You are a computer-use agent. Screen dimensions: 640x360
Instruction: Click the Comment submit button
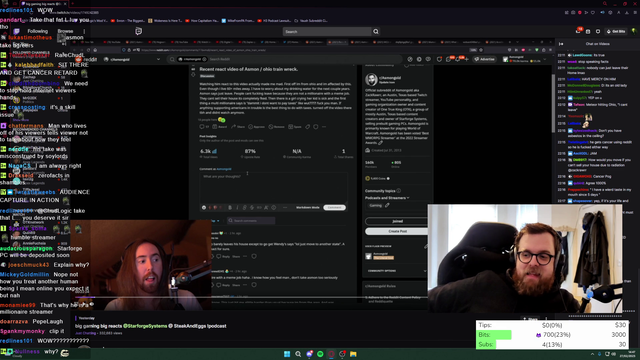point(334,207)
